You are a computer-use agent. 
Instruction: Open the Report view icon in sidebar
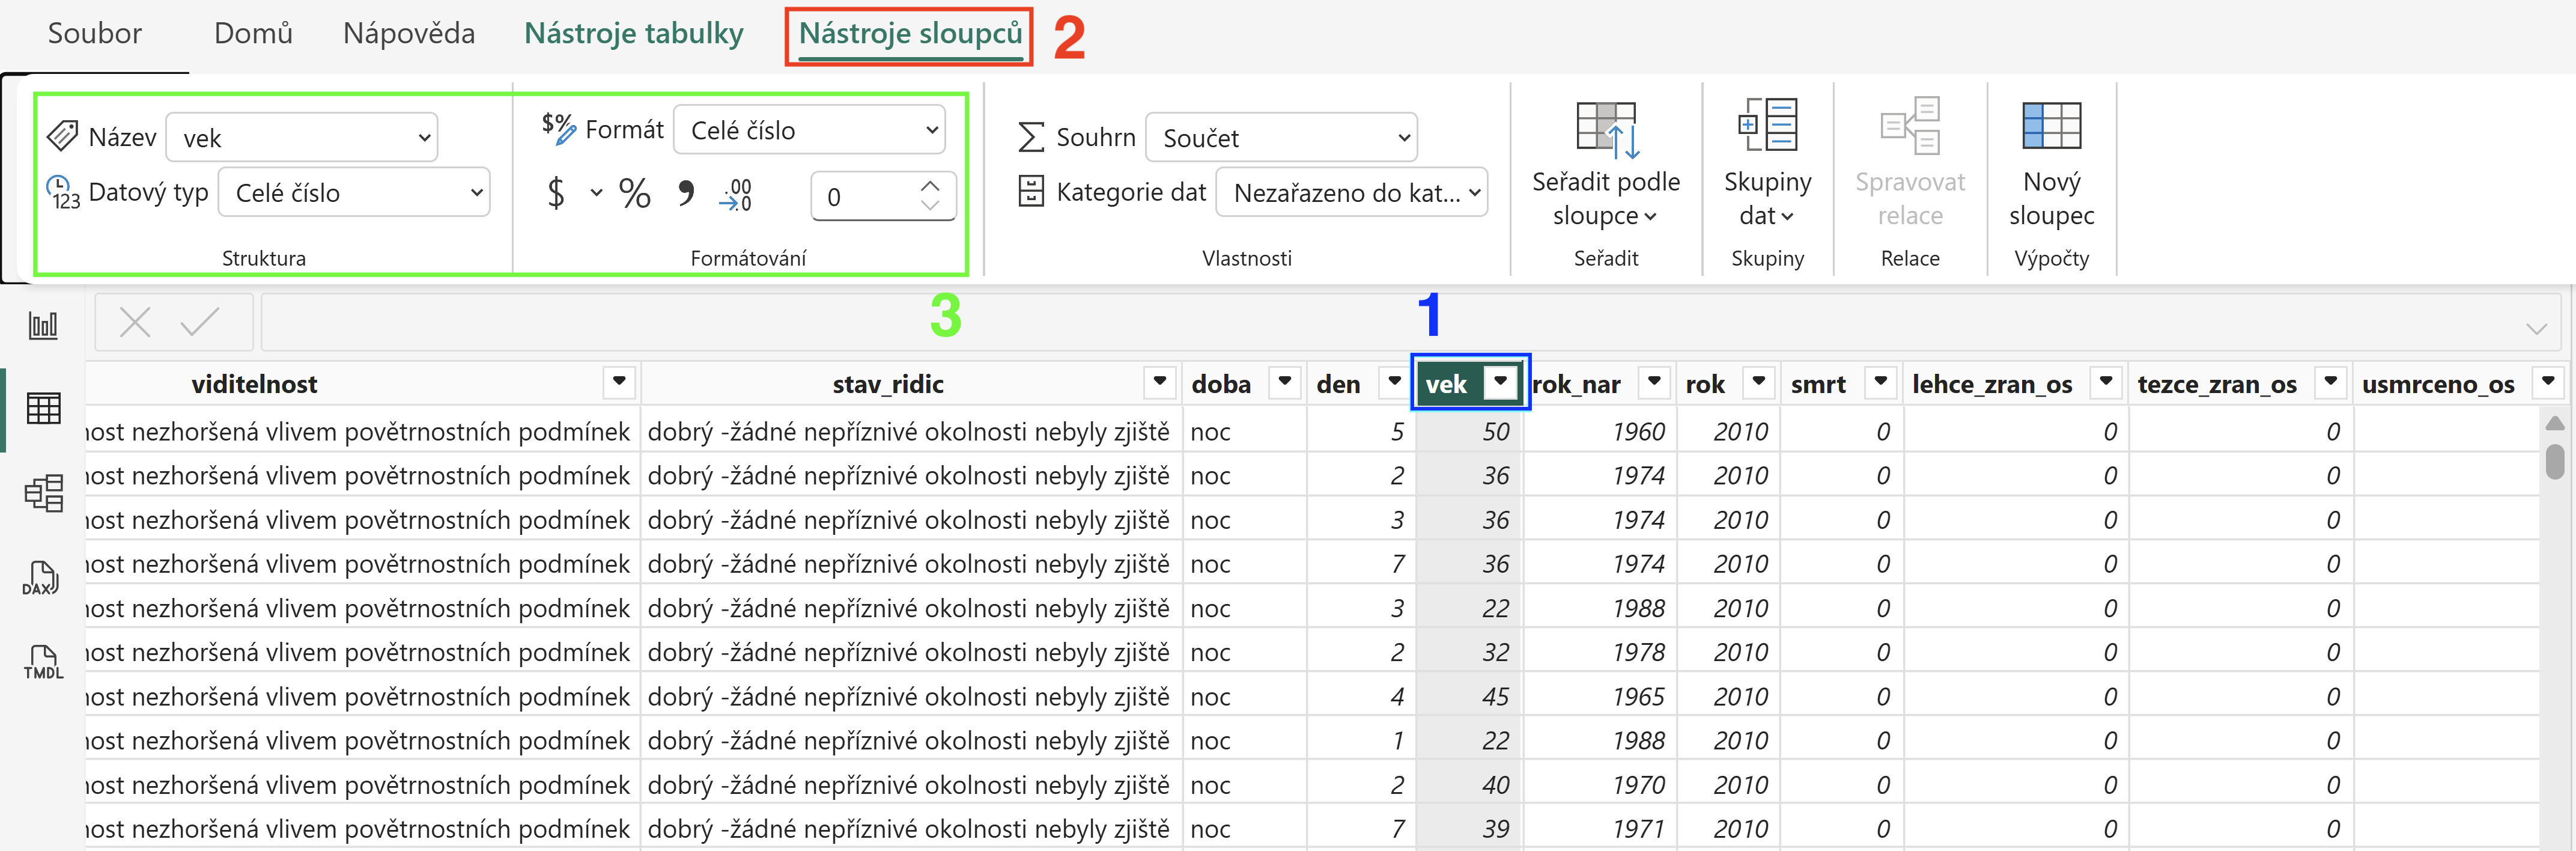coord(43,325)
